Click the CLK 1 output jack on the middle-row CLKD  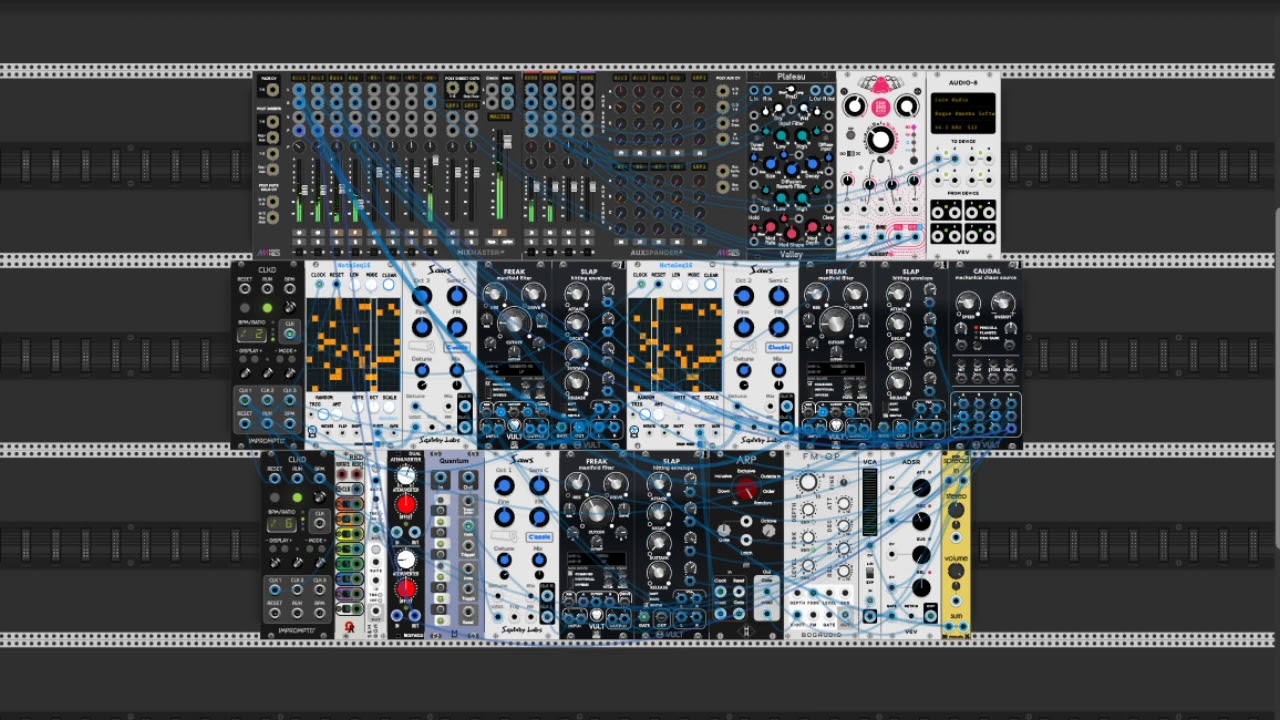[245, 402]
